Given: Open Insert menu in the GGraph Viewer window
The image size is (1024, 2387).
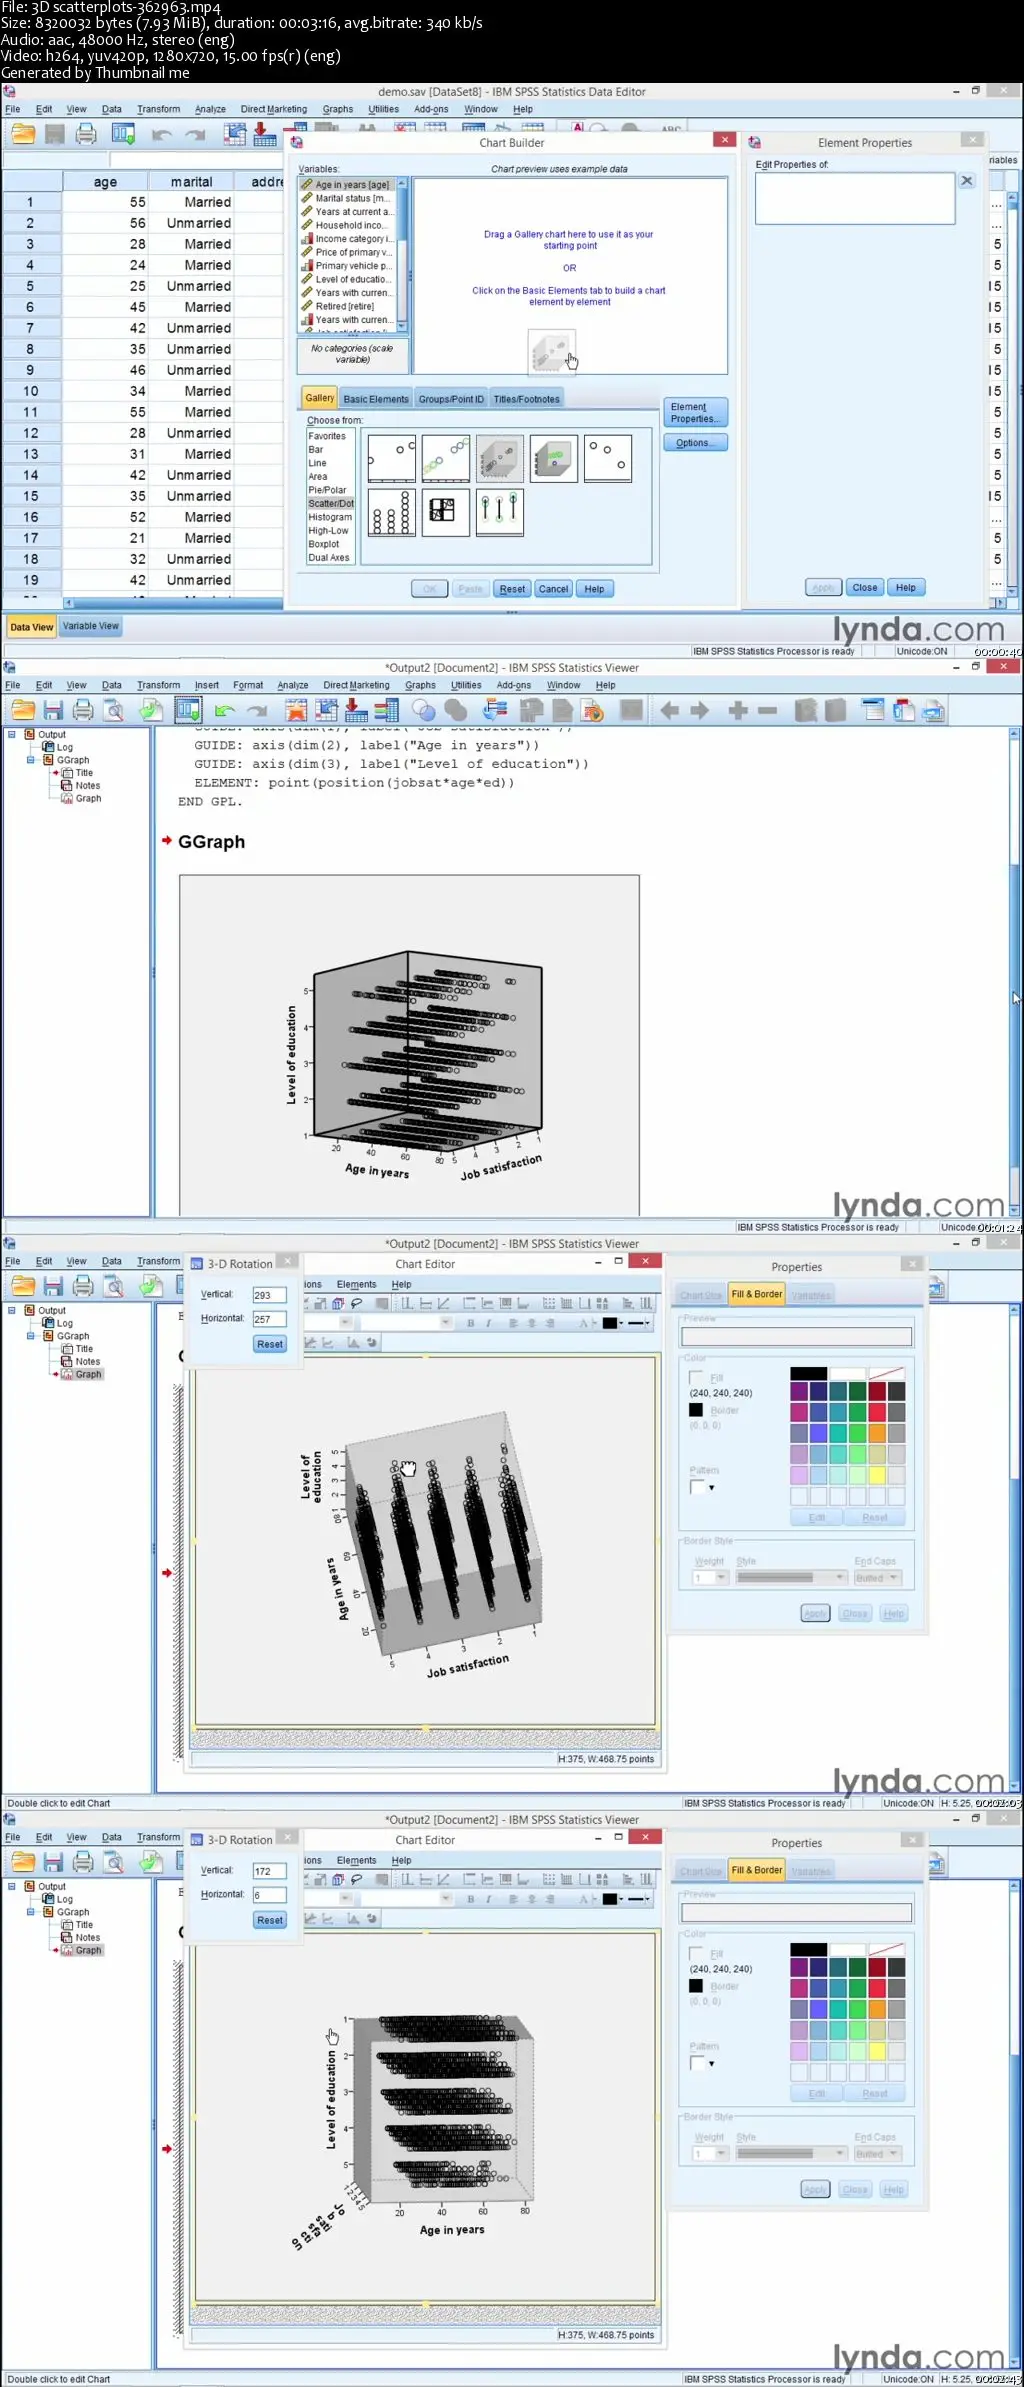Looking at the screenshot, I should [x=206, y=685].
